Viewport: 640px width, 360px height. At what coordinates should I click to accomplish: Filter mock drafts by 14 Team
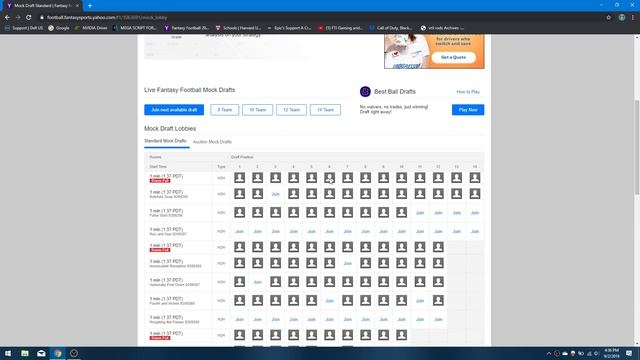pyautogui.click(x=325, y=110)
